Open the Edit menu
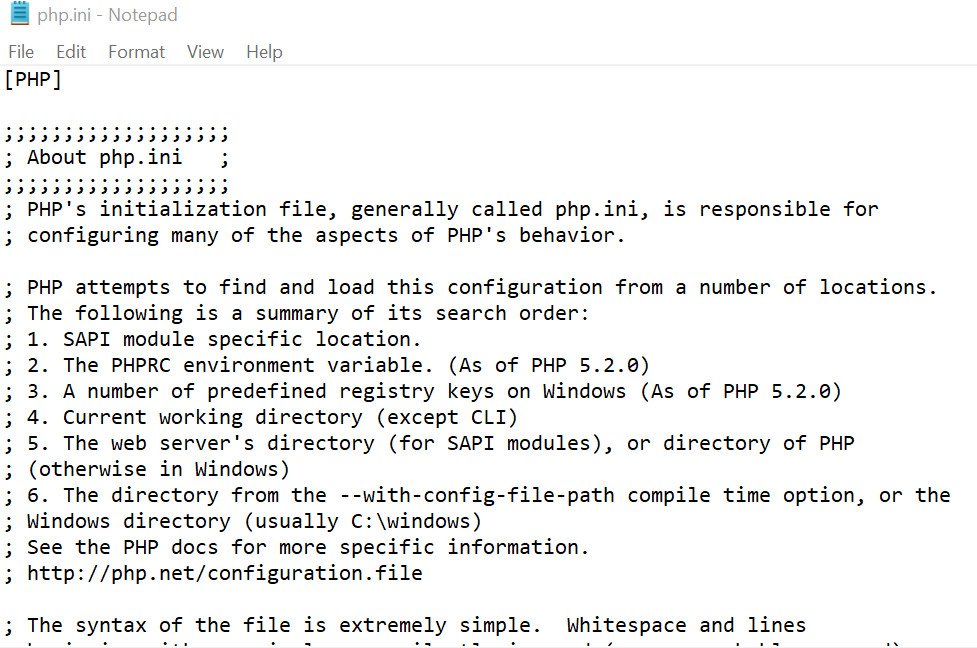This screenshot has width=977, height=648. pos(71,52)
